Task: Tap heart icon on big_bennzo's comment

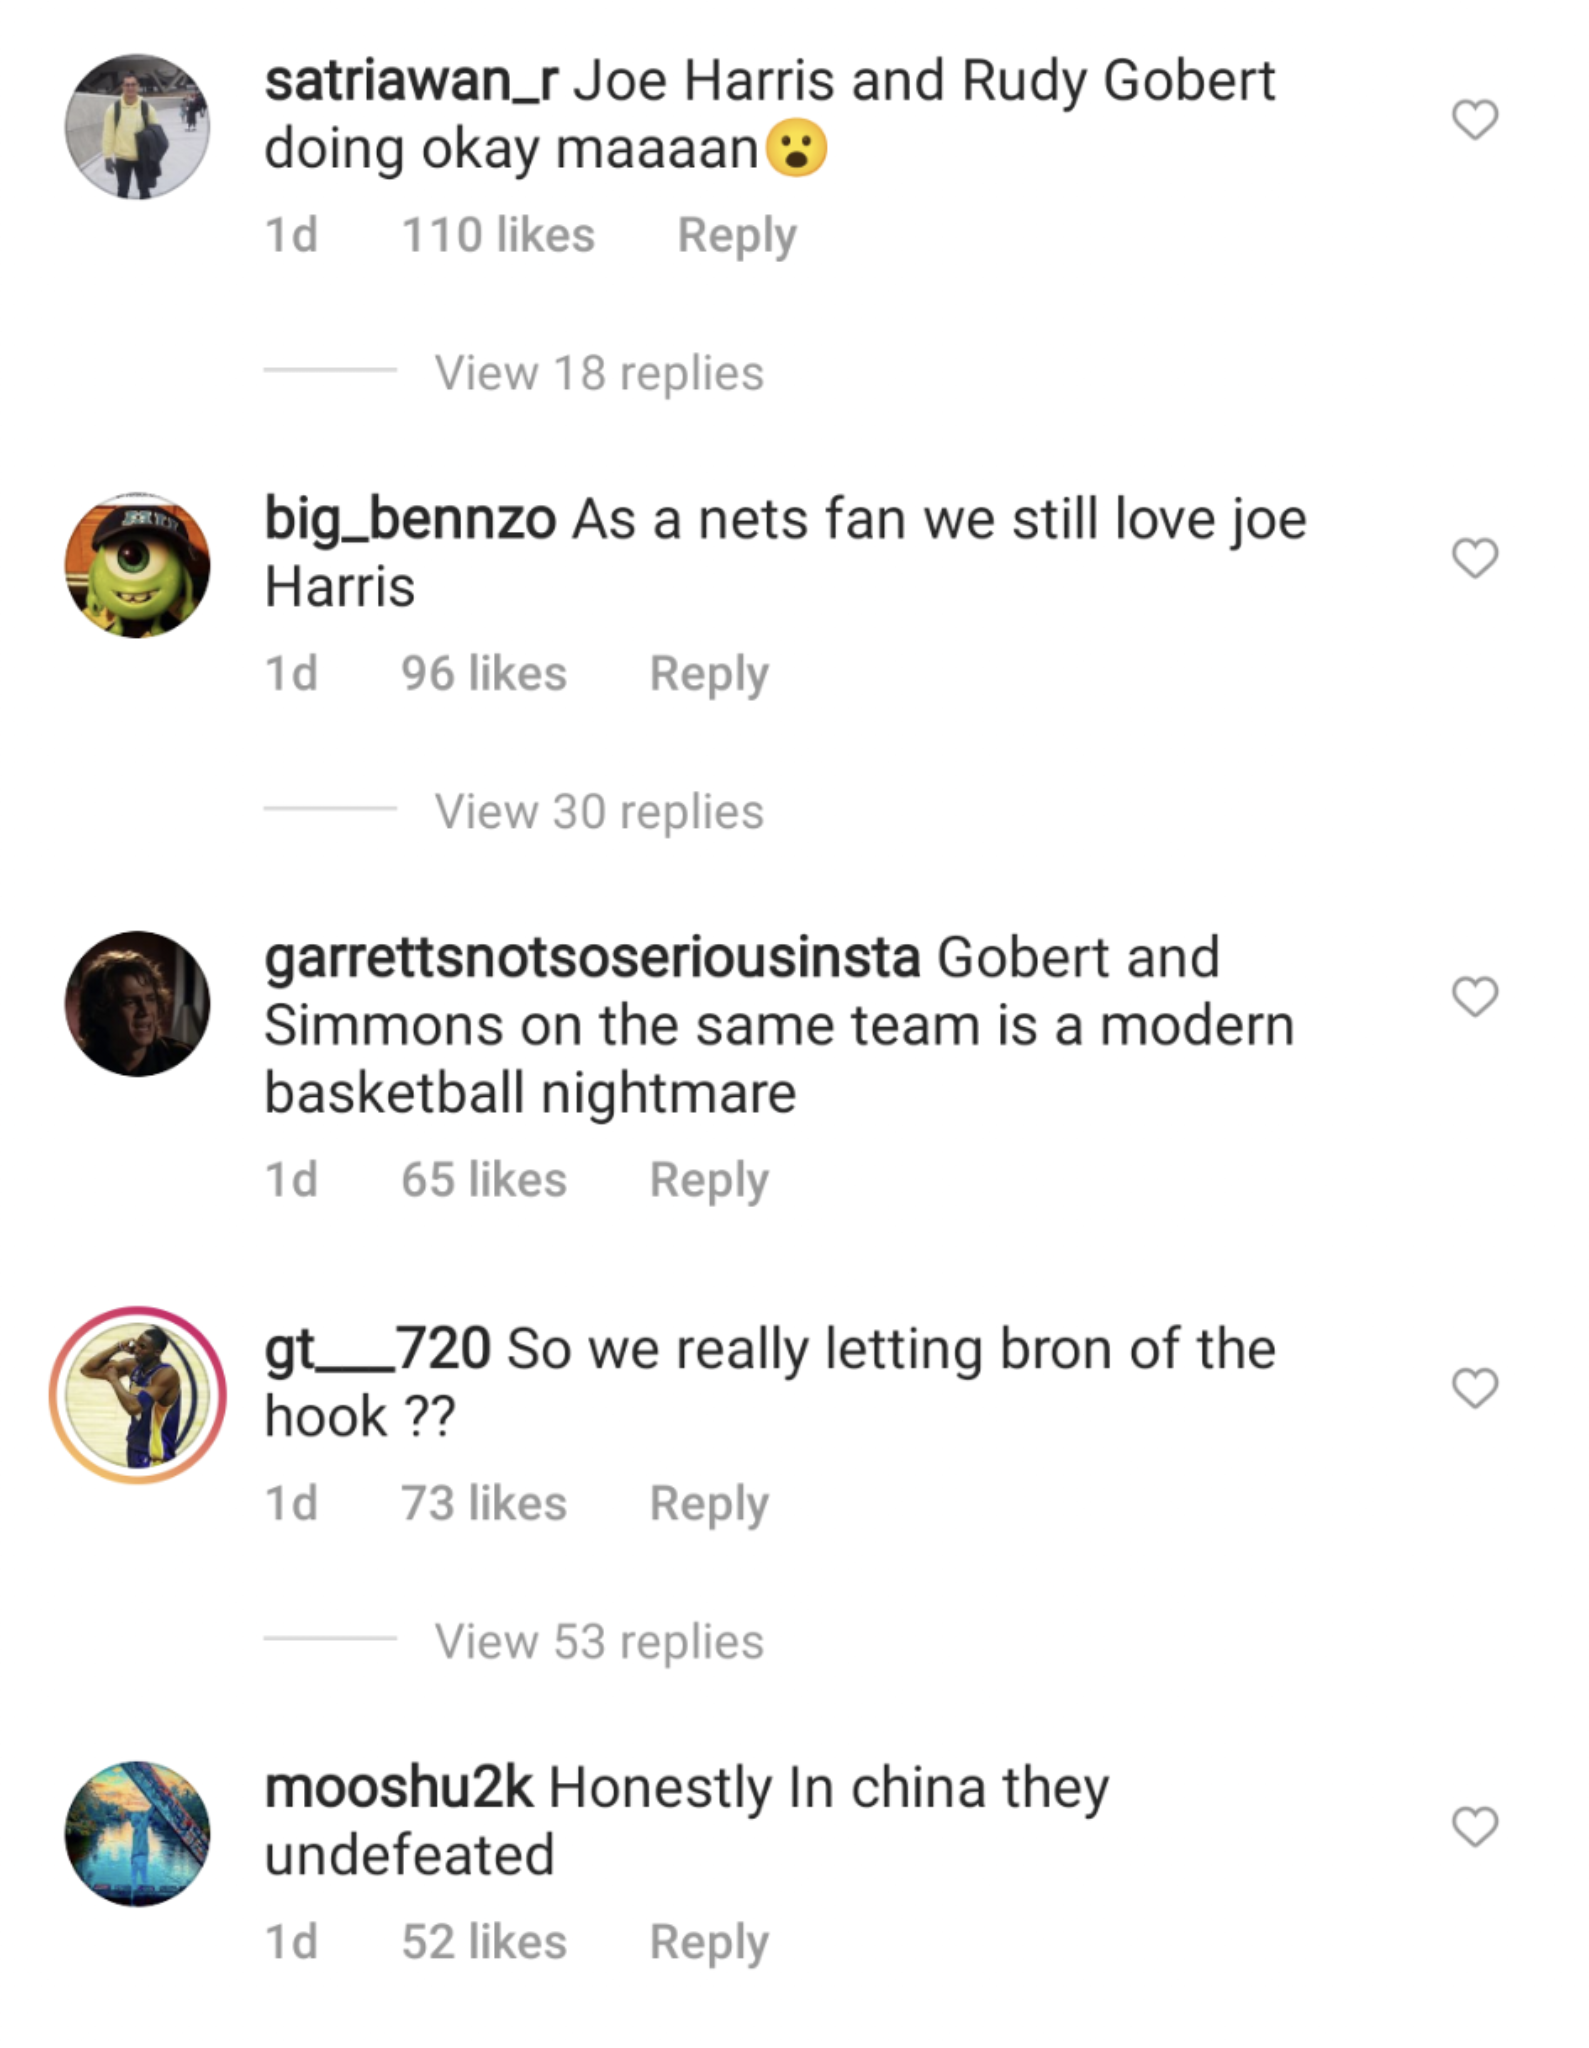Action: click(x=1474, y=558)
